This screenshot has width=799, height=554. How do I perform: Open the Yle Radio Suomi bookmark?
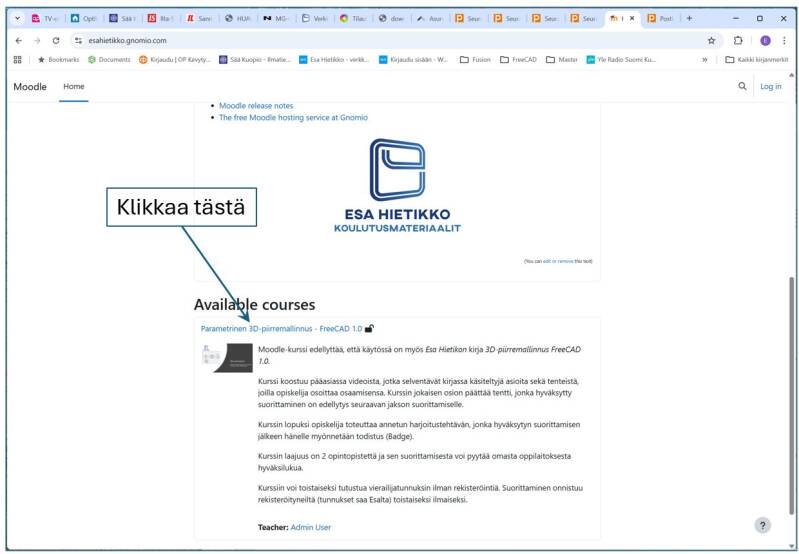pos(621,60)
